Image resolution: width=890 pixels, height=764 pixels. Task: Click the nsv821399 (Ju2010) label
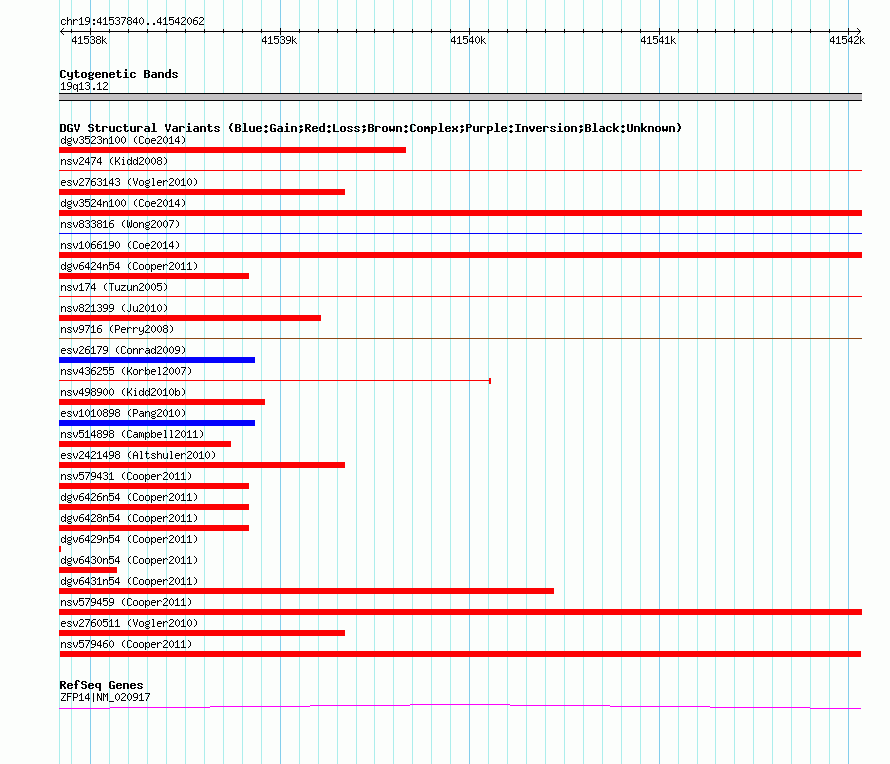click(x=114, y=308)
